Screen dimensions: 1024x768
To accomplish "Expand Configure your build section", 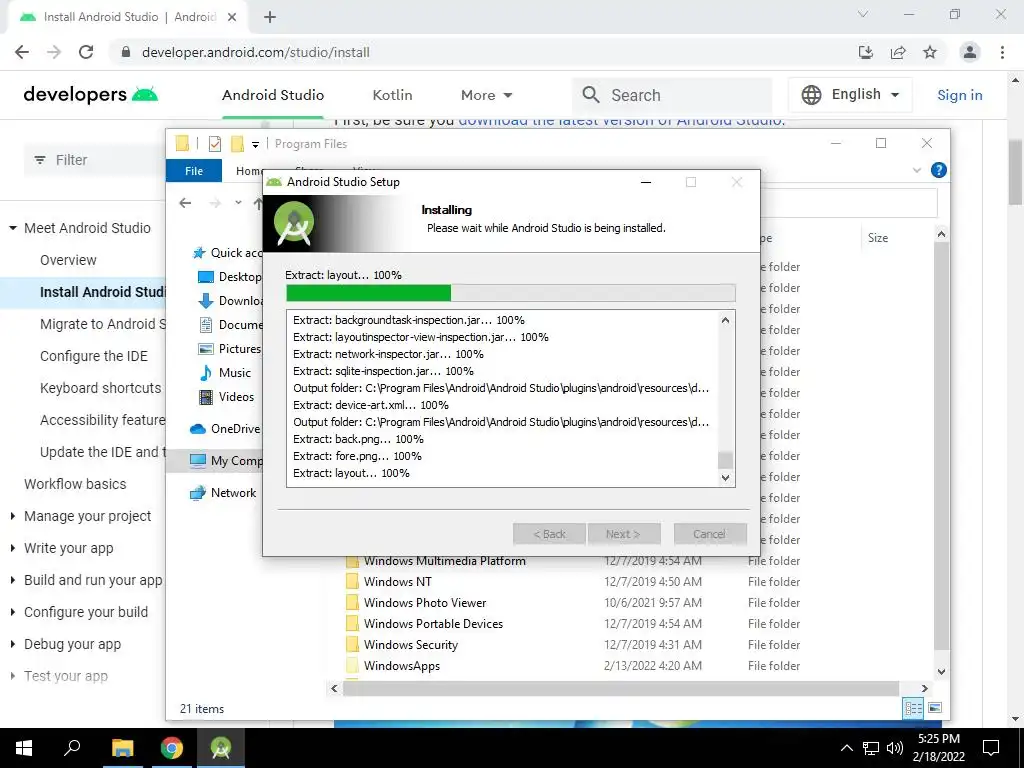I will click(x=12, y=613).
